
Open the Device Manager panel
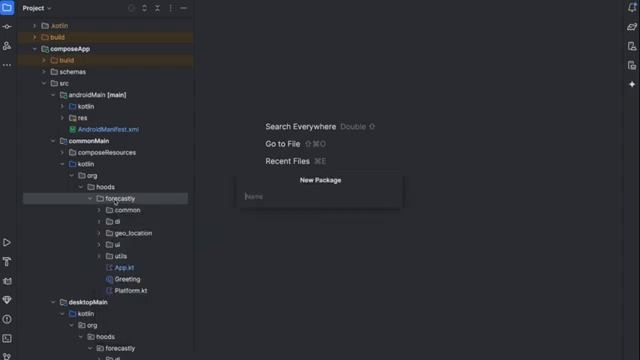[x=632, y=46]
